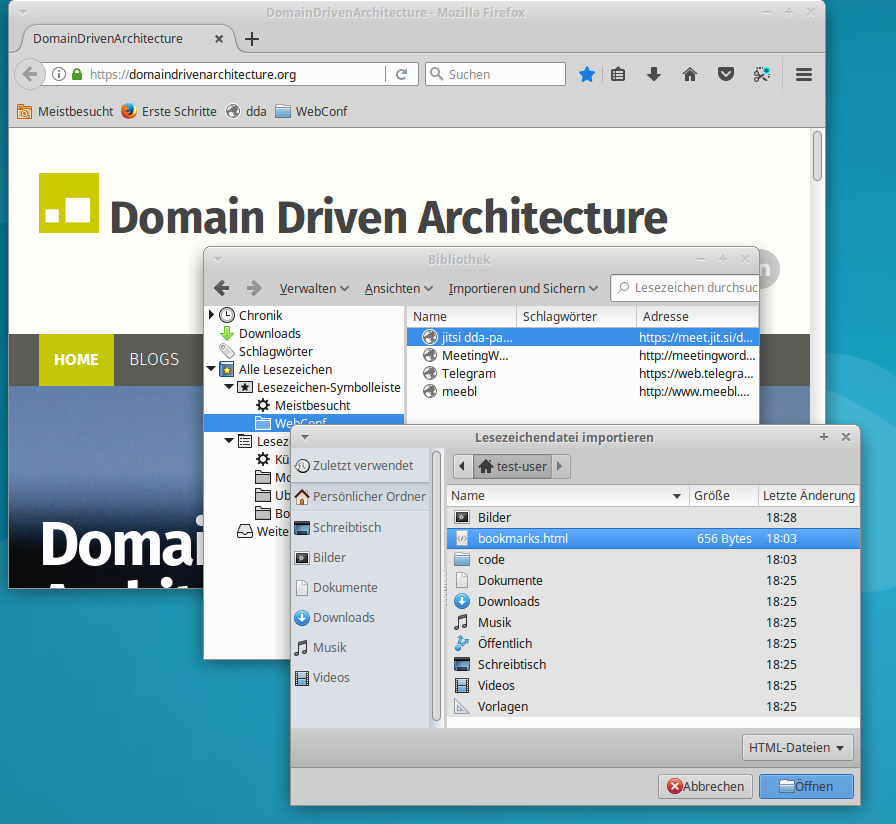Reload the current page
This screenshot has height=824, width=896.
click(402, 74)
